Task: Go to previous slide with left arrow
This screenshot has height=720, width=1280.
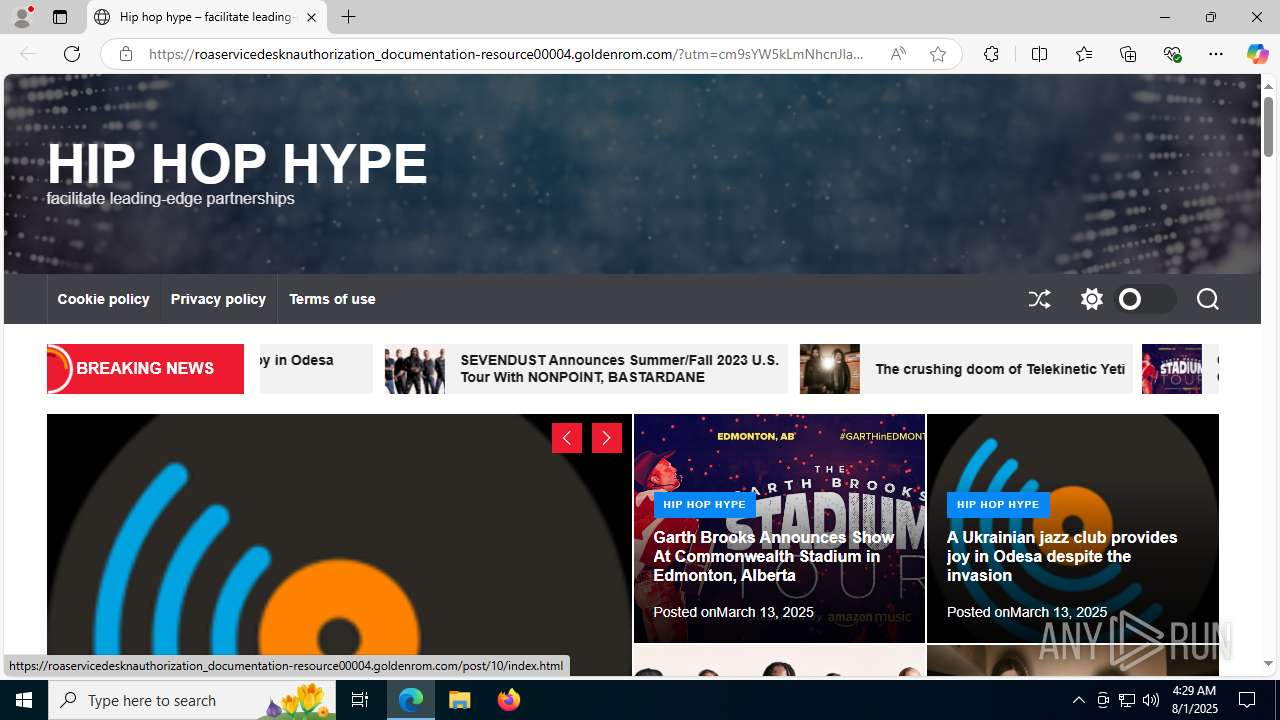Action: coord(567,438)
